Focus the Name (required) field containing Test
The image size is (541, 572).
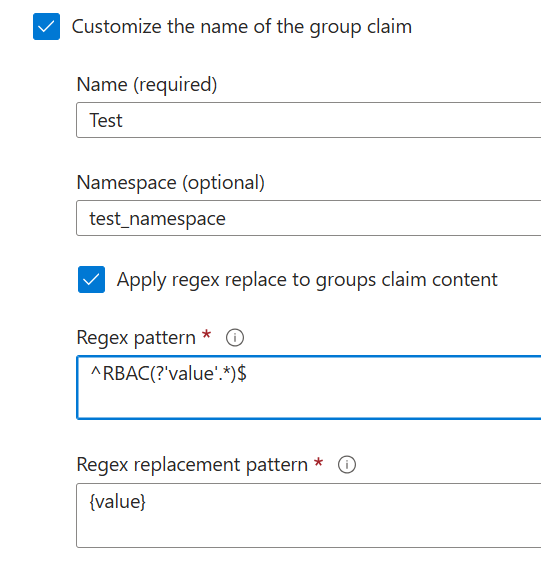pos(309,120)
